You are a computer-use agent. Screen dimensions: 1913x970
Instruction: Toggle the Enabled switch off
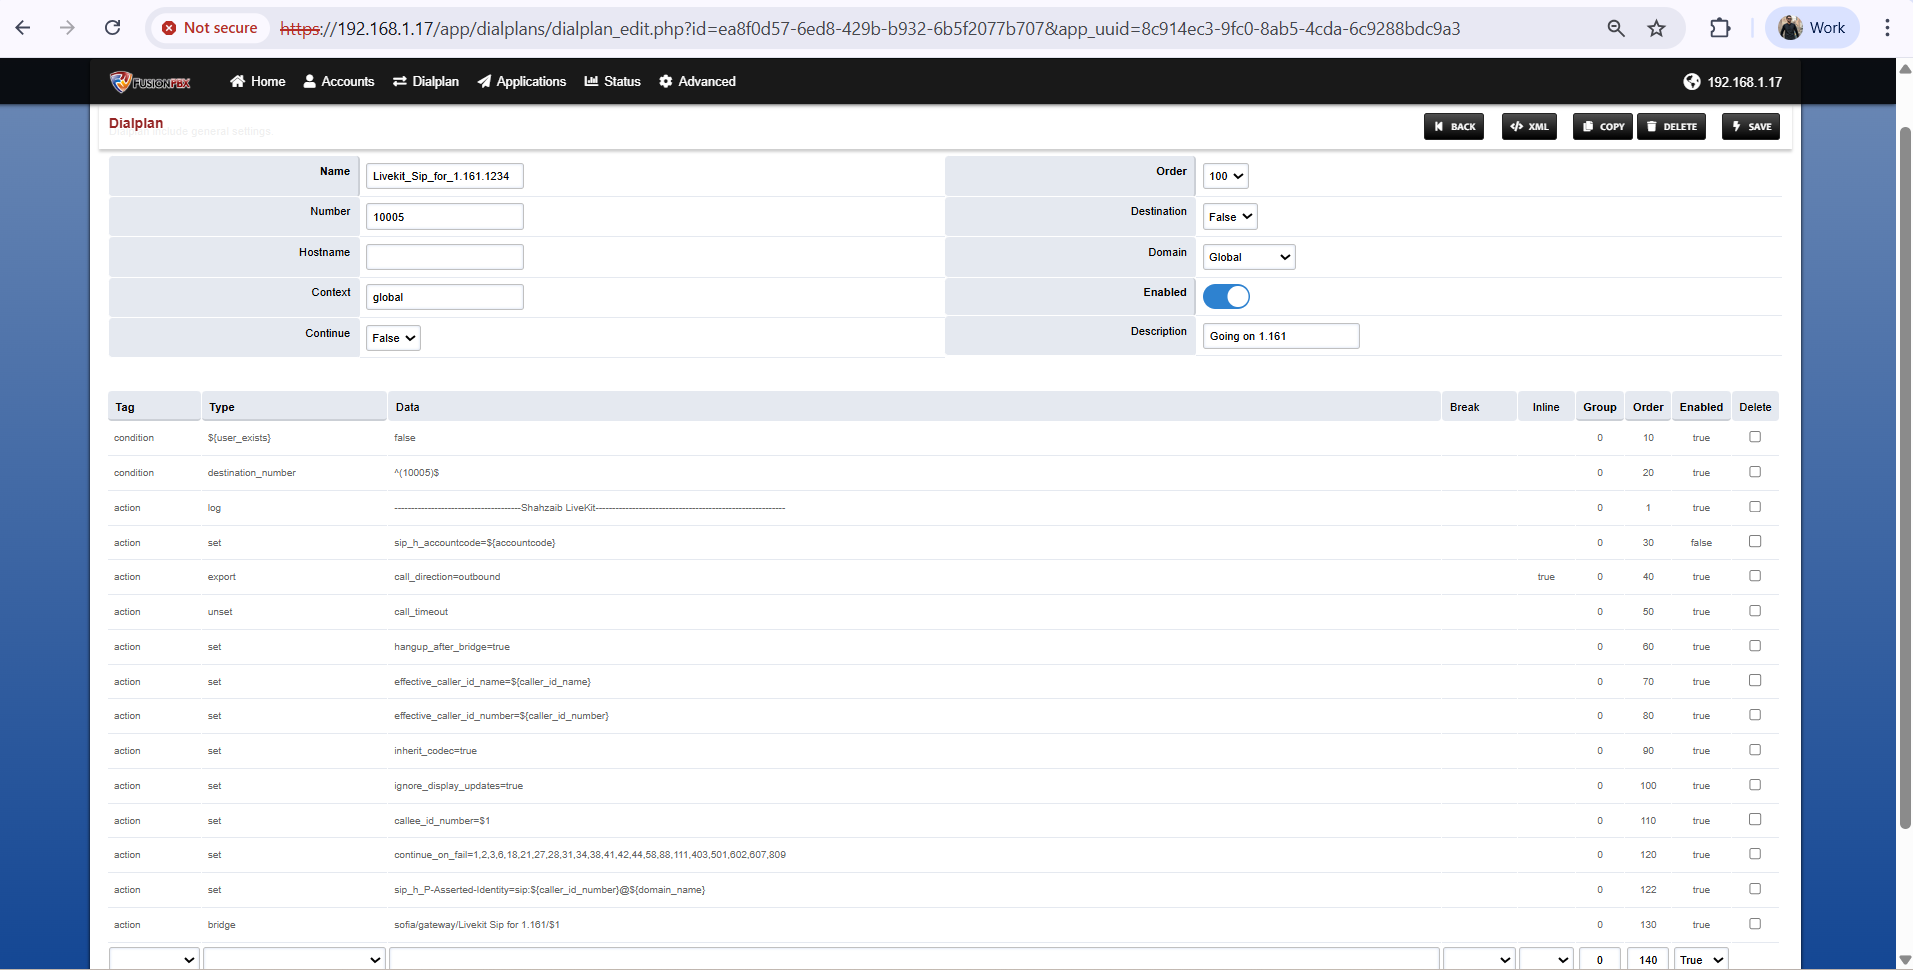click(1226, 297)
